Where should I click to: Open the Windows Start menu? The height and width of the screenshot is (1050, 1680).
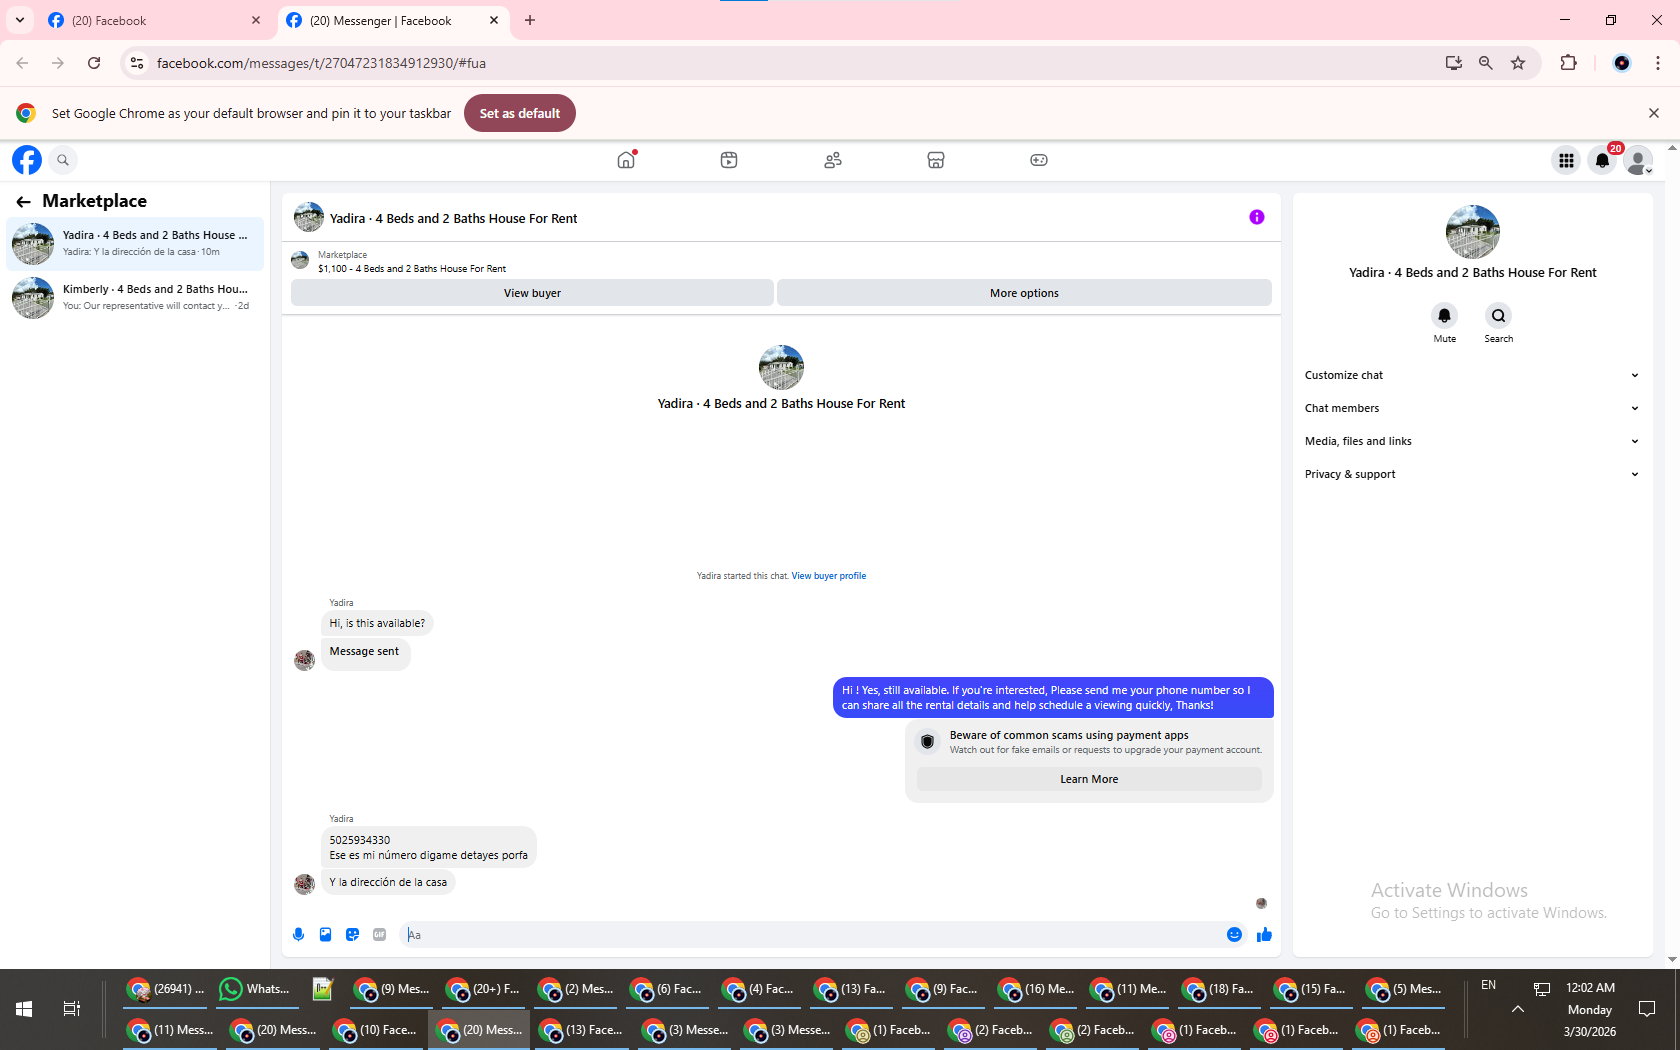(x=24, y=1009)
